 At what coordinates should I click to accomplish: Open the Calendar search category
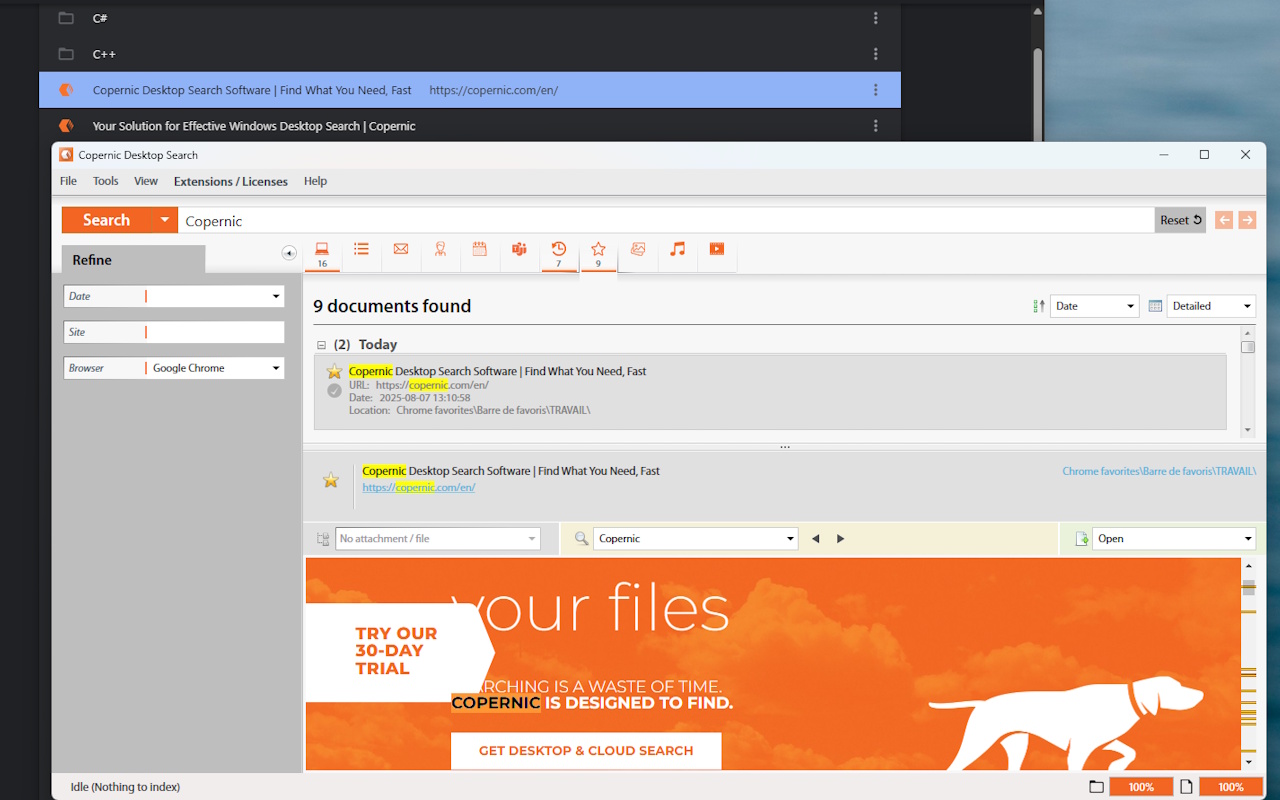click(479, 250)
